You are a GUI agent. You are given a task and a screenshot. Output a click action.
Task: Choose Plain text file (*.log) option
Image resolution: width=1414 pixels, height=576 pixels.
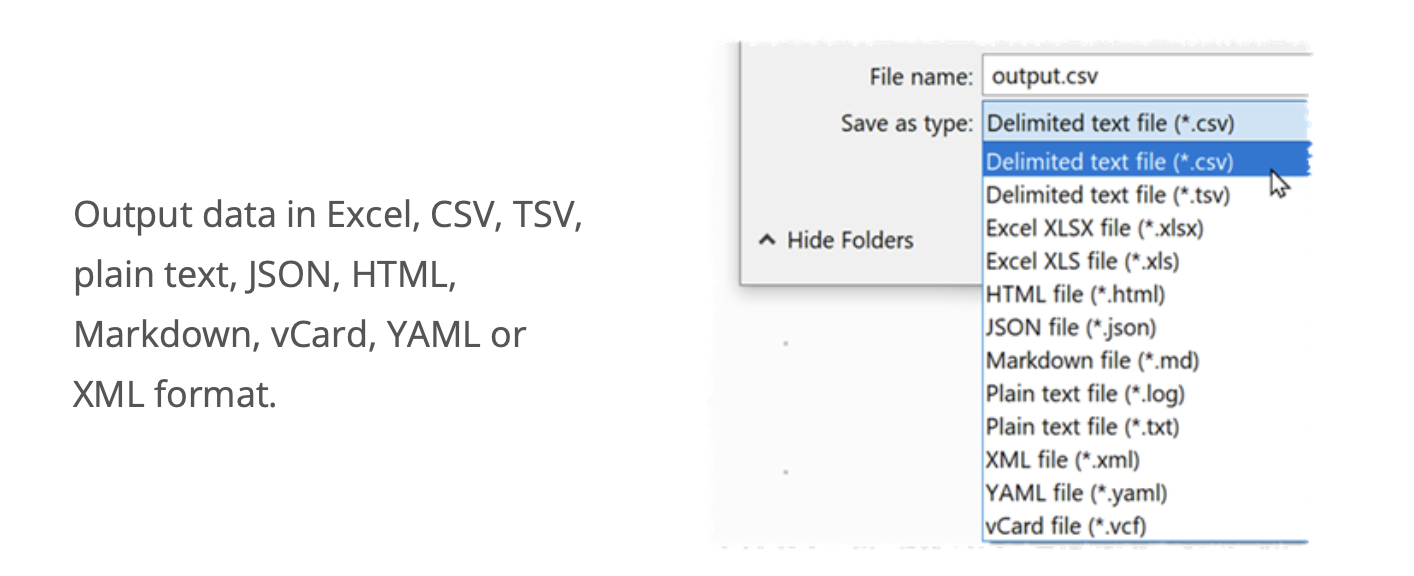point(1085,394)
